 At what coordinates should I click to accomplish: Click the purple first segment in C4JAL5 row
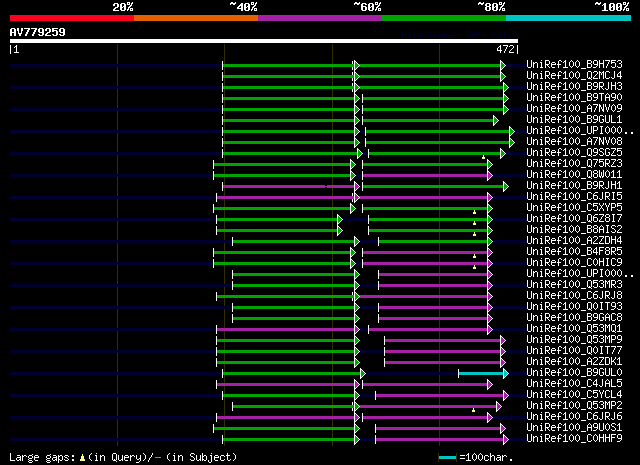click(288, 385)
